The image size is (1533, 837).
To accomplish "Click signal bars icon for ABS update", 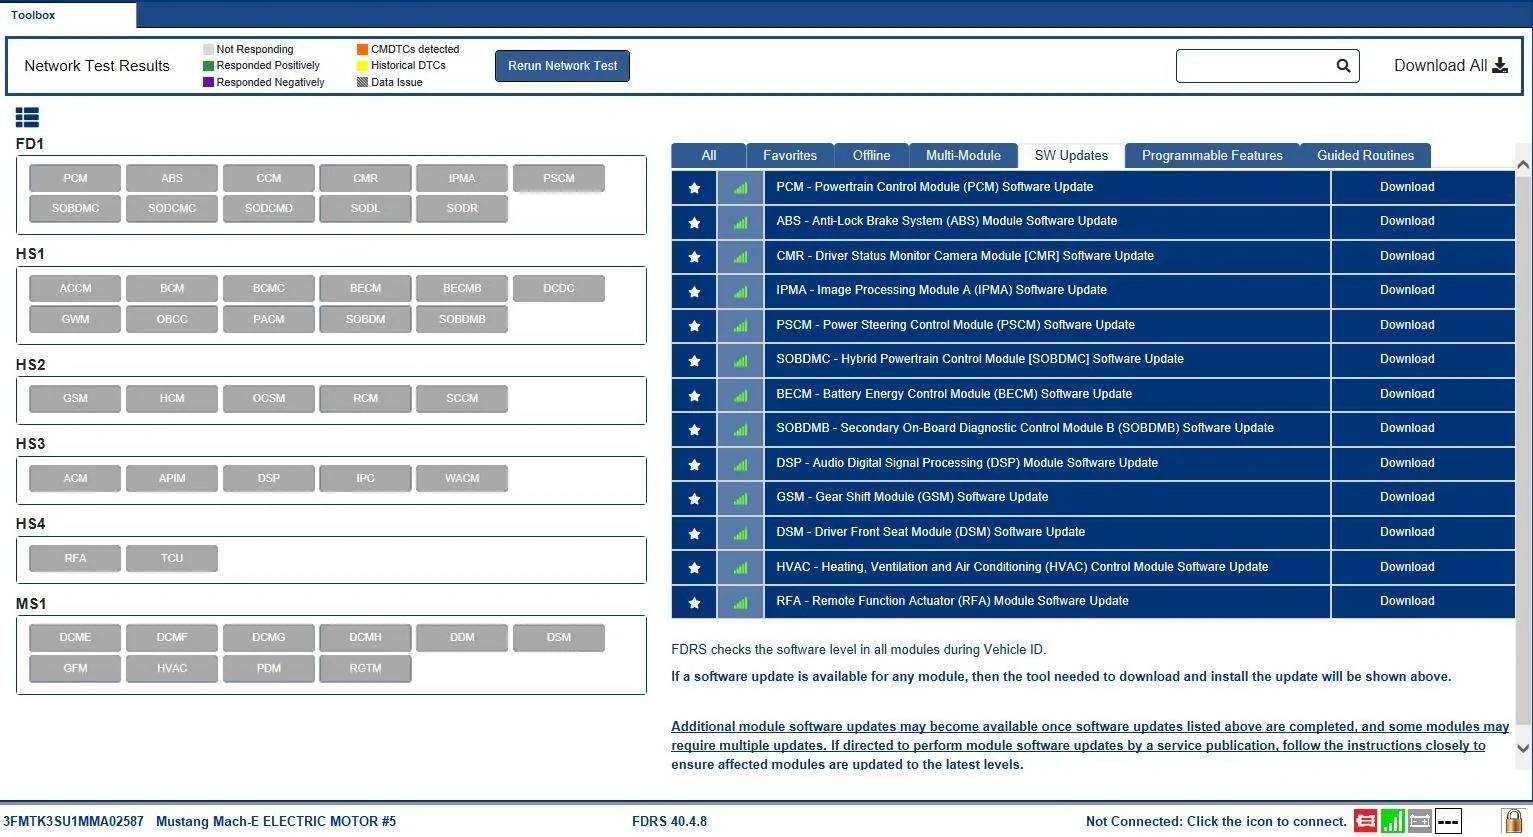I will [740, 222].
